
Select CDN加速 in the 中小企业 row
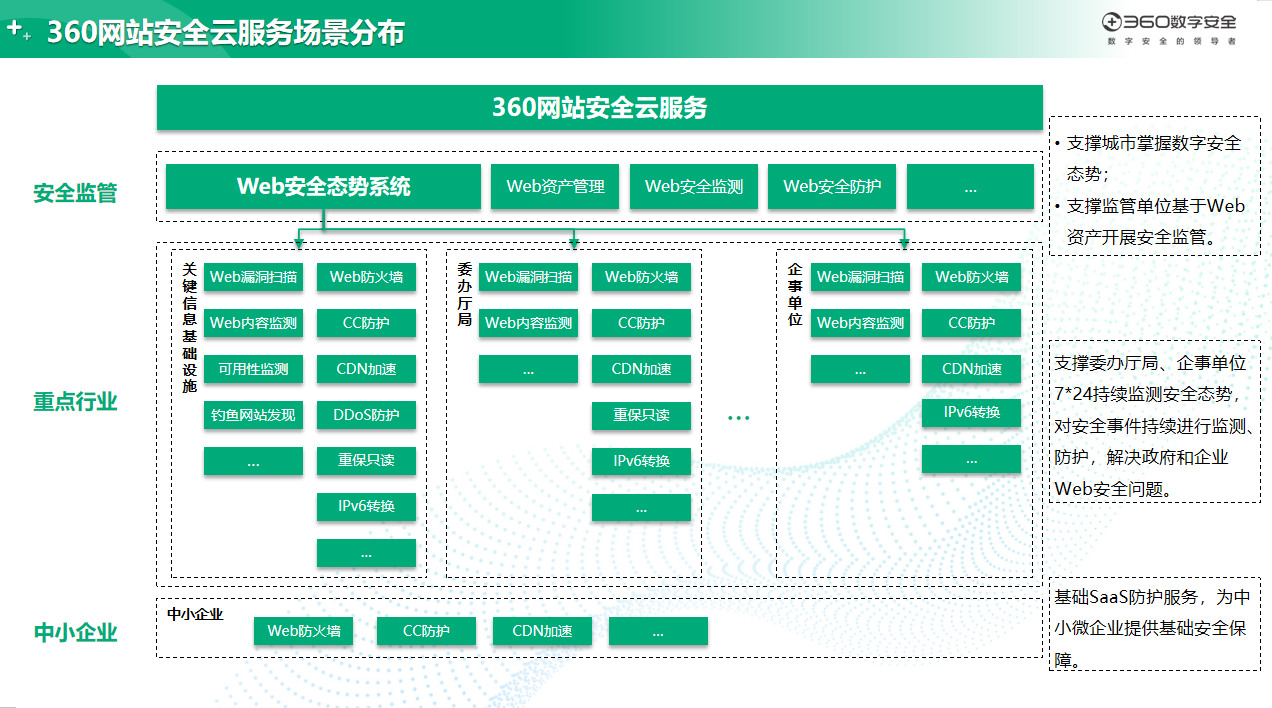(x=542, y=631)
